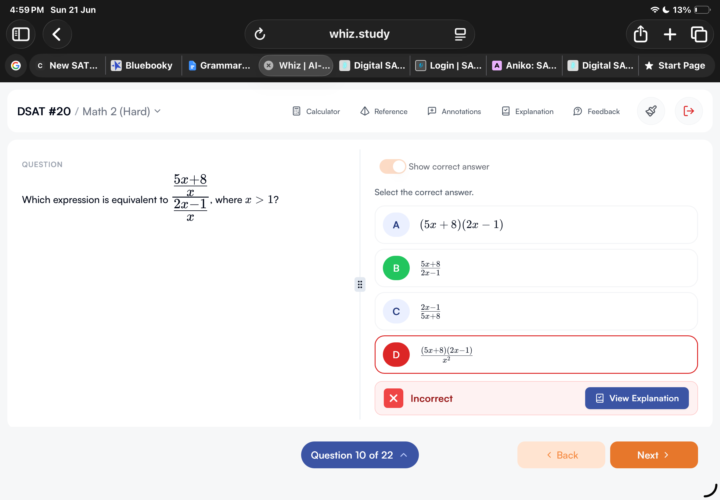
Task: Open the Calculator tool
Action: coord(316,111)
